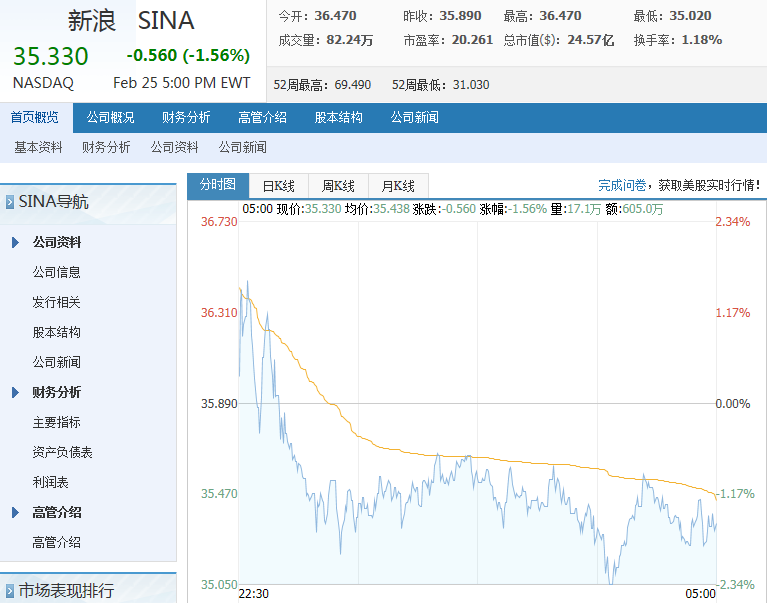The image size is (767, 603).
Task: Select 利润表 in the sidebar
Action: [x=50, y=483]
